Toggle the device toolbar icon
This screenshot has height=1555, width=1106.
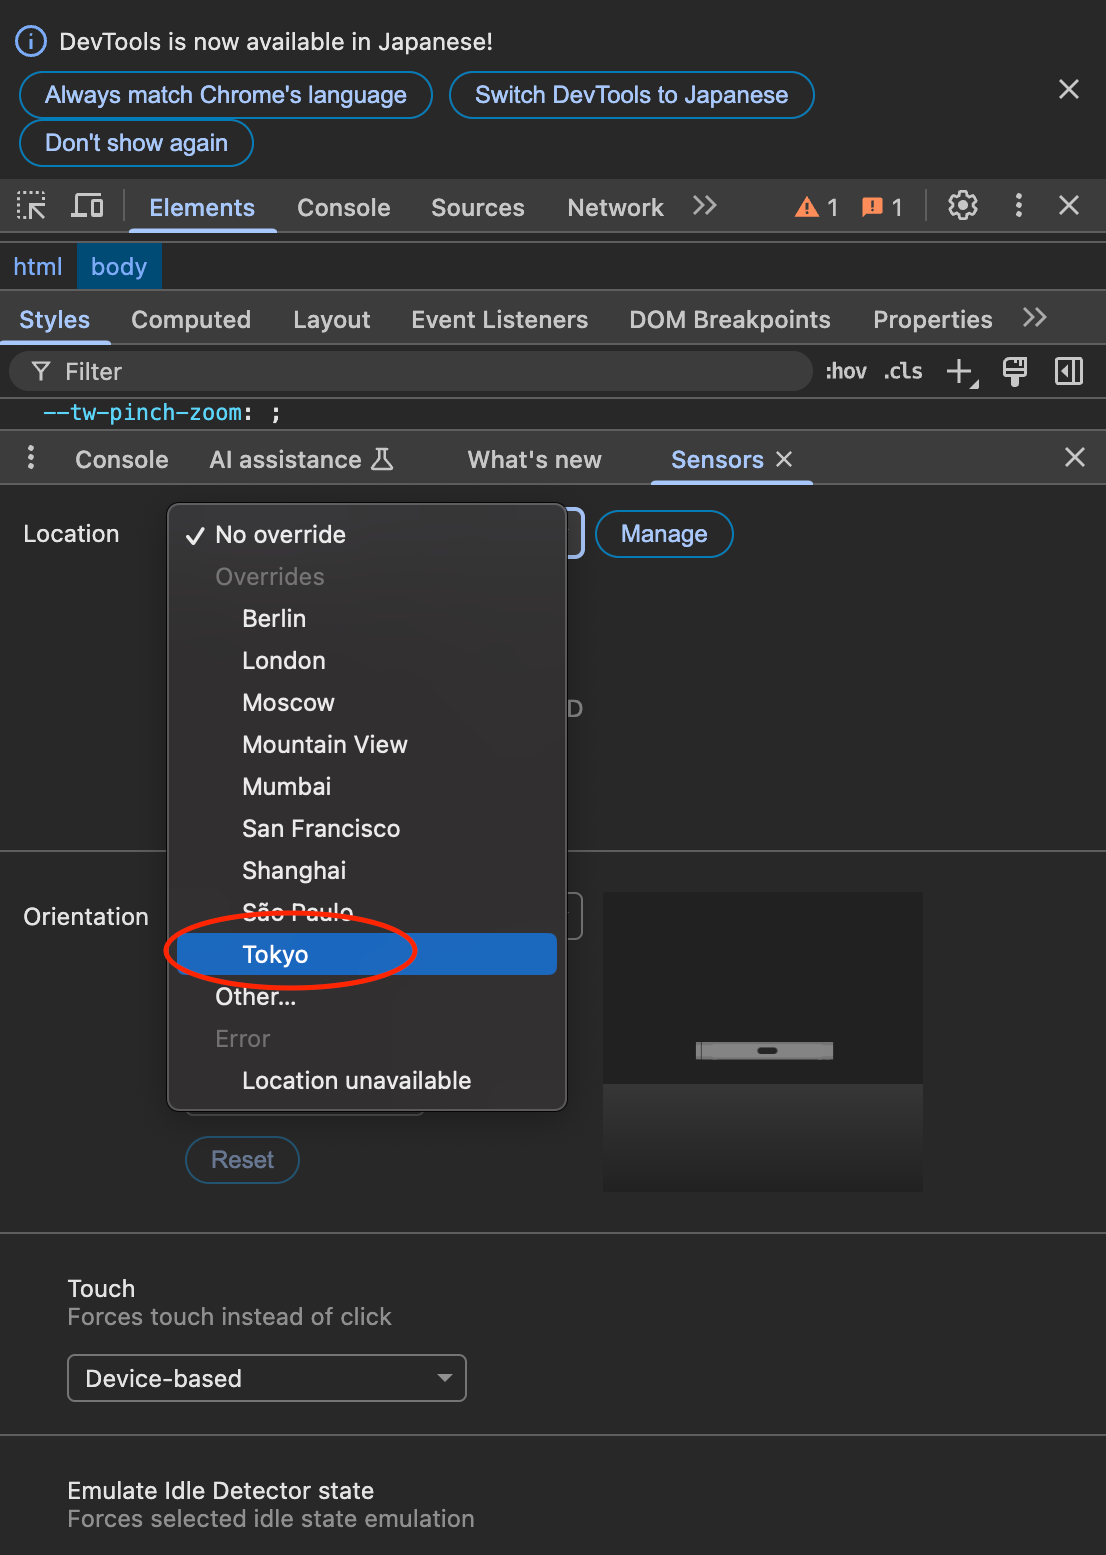click(88, 207)
